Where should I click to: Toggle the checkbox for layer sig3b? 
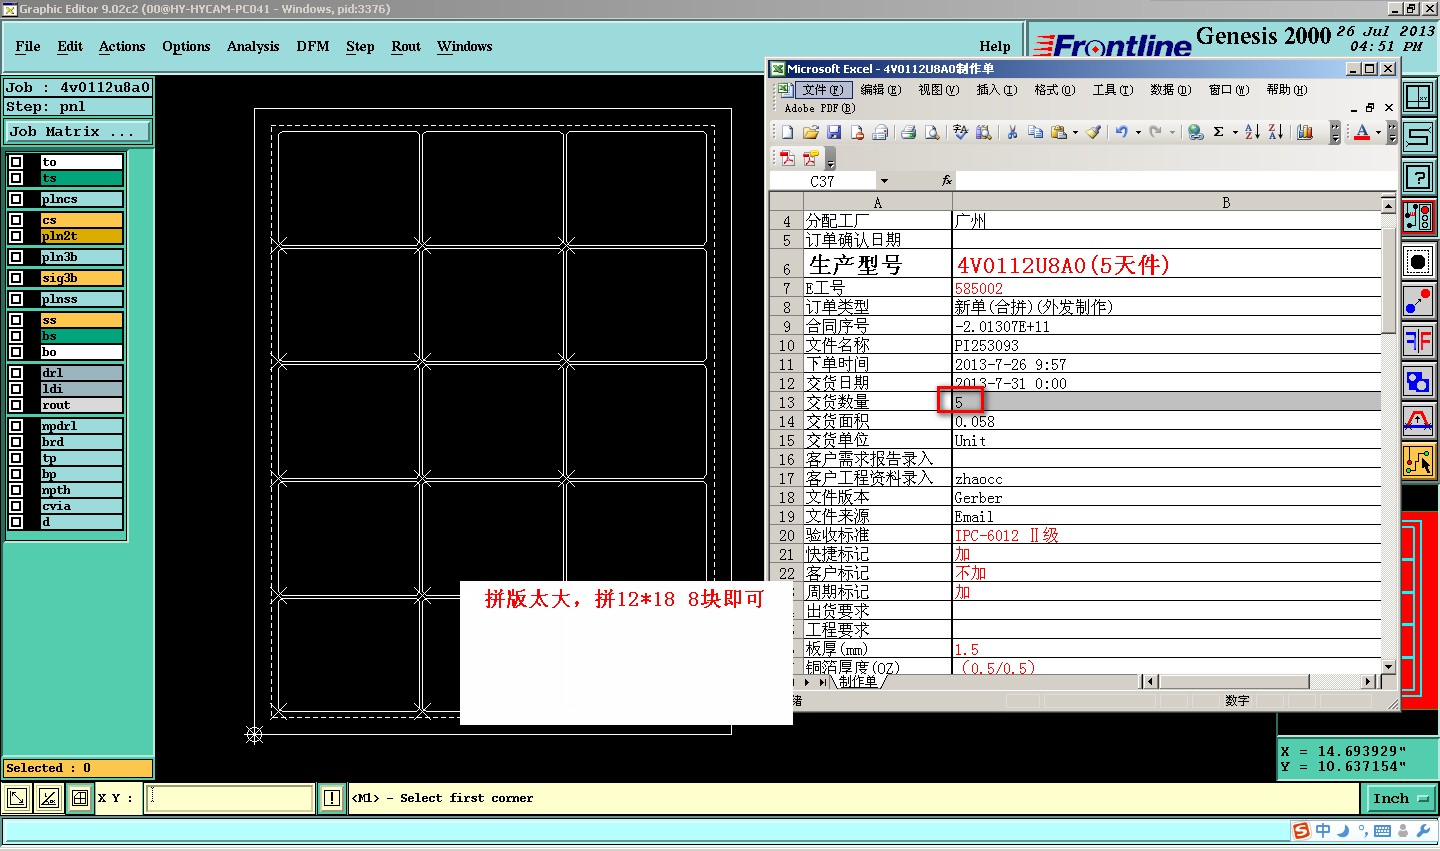tap(16, 278)
